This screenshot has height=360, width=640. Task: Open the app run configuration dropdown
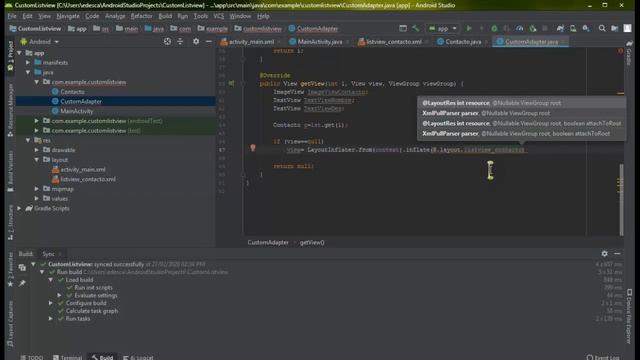443,29
